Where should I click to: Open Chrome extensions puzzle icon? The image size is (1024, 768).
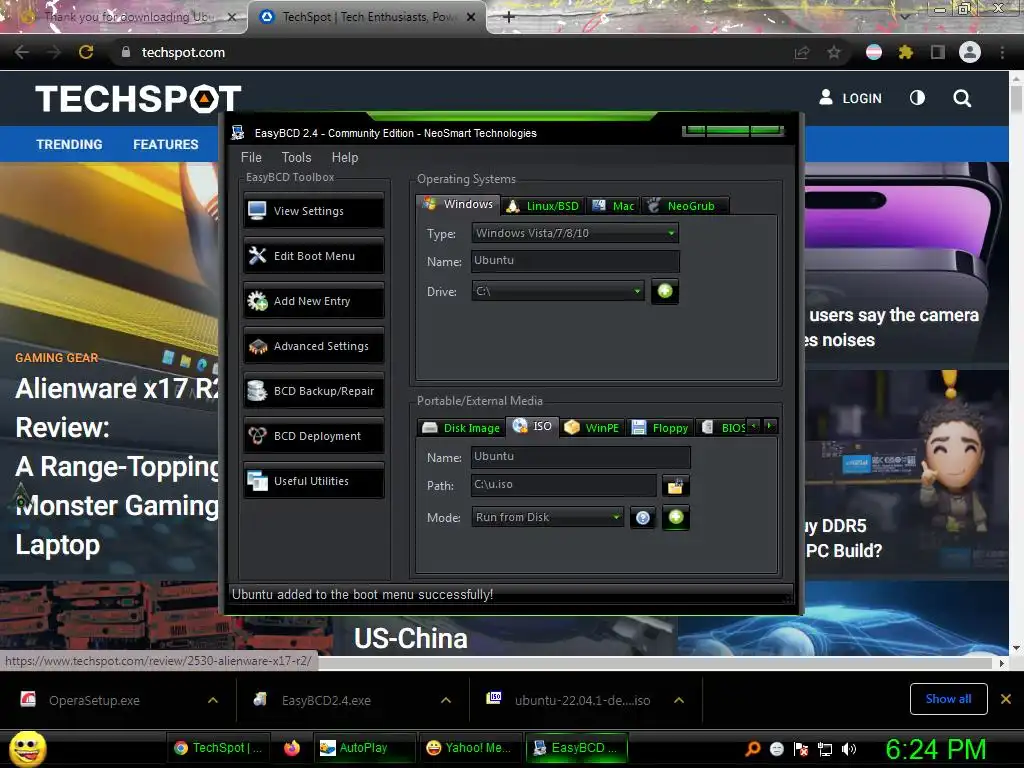[x=905, y=52]
